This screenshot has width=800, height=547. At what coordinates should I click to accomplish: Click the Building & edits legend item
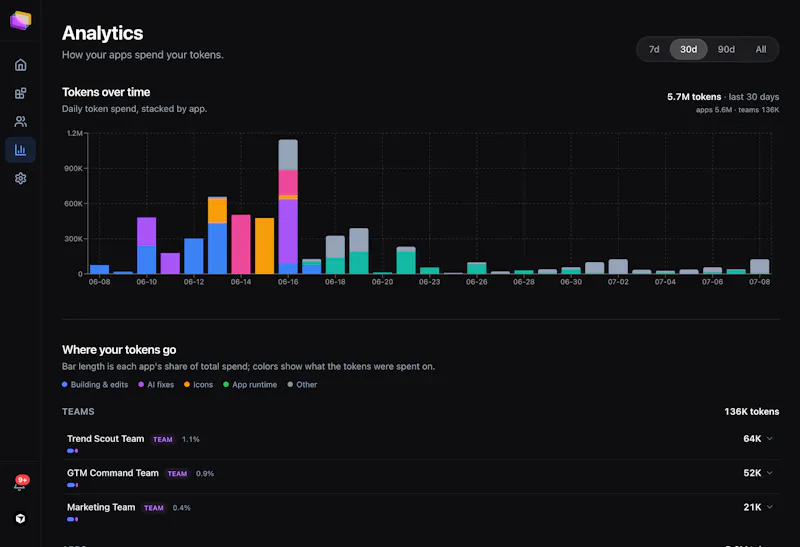[95, 385]
